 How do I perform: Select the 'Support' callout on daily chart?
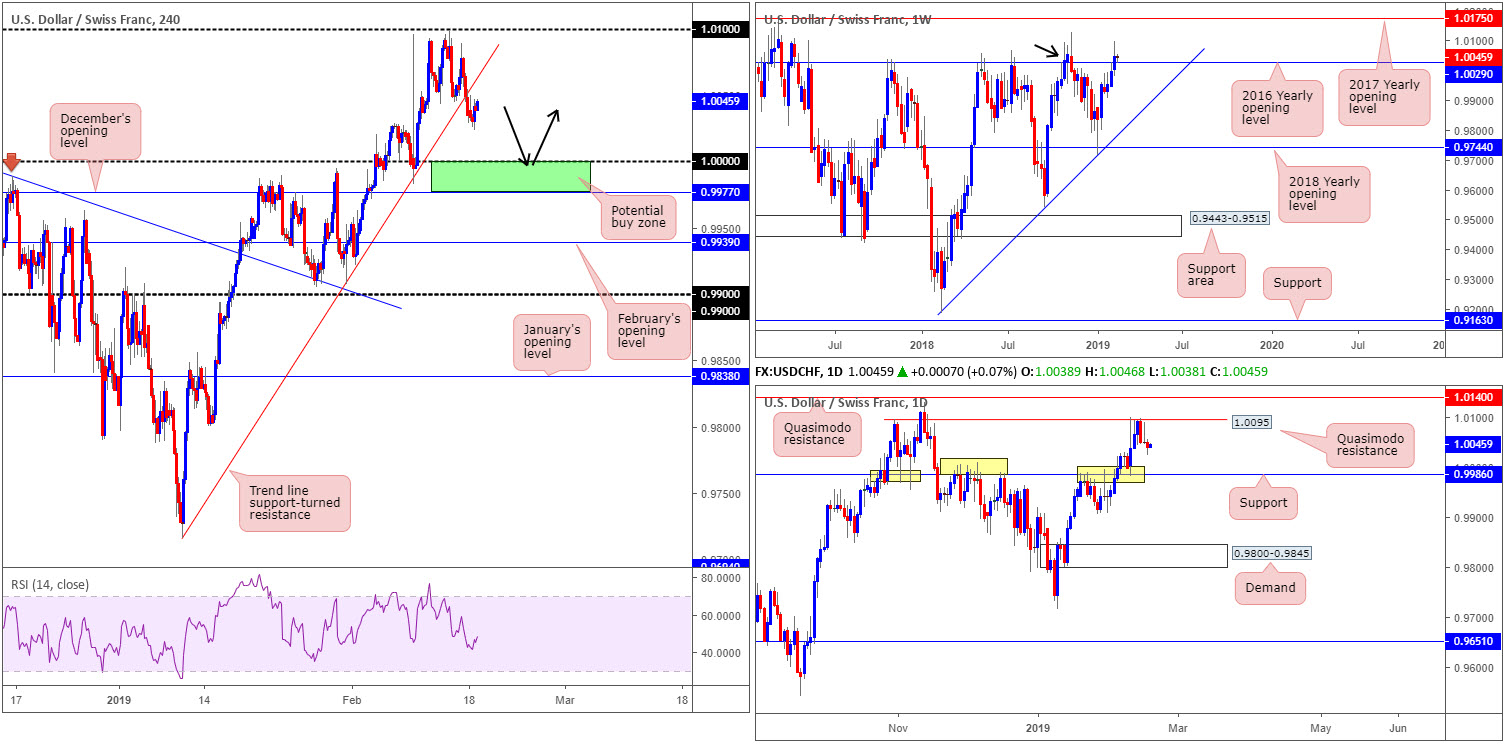pos(1263,503)
